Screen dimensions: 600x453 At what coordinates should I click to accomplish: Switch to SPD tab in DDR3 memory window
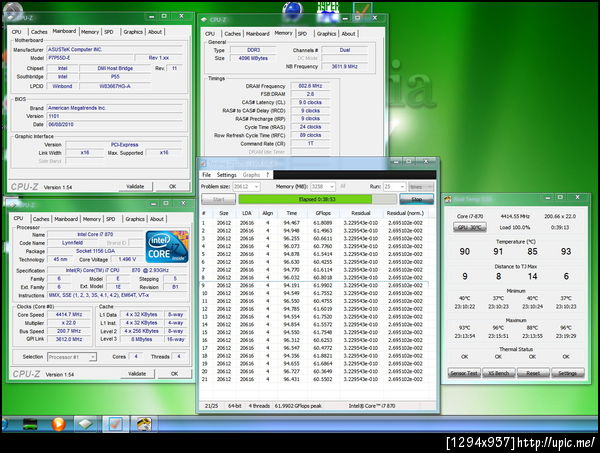(301, 33)
